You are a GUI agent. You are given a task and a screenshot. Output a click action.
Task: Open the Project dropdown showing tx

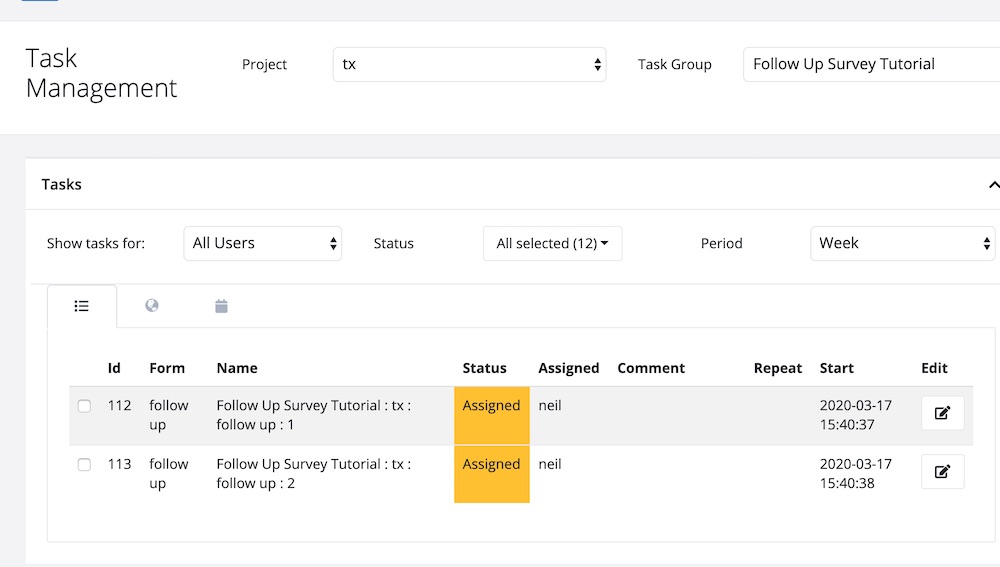point(469,64)
